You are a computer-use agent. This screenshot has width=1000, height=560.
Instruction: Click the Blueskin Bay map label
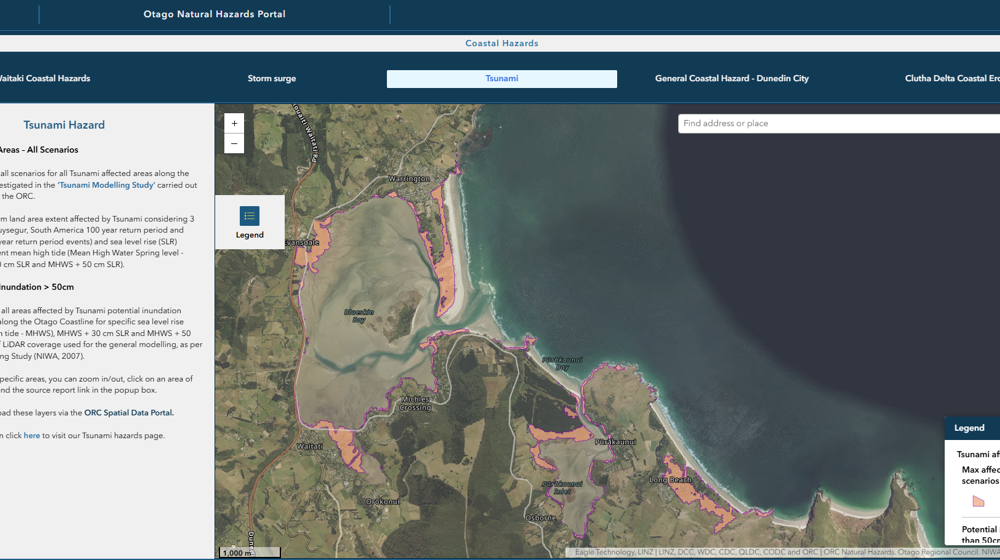pos(358,316)
